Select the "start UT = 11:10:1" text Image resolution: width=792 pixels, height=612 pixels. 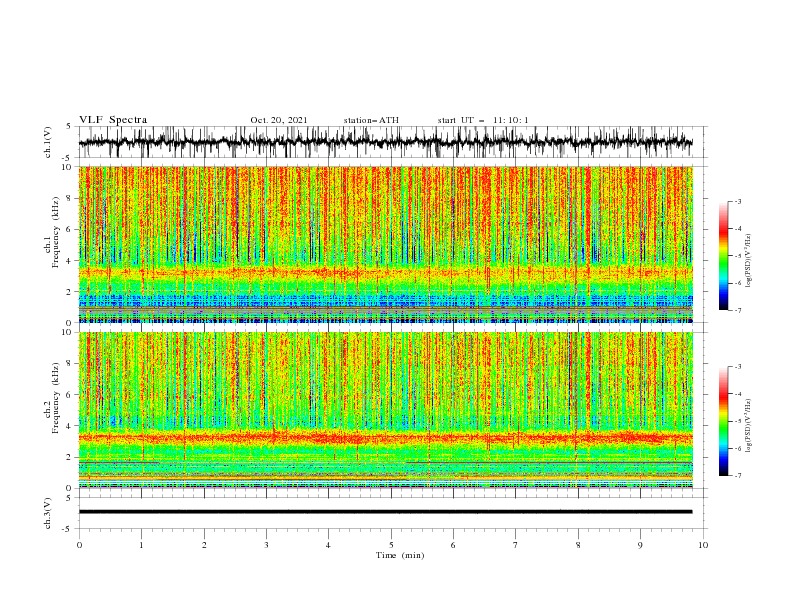click(483, 120)
